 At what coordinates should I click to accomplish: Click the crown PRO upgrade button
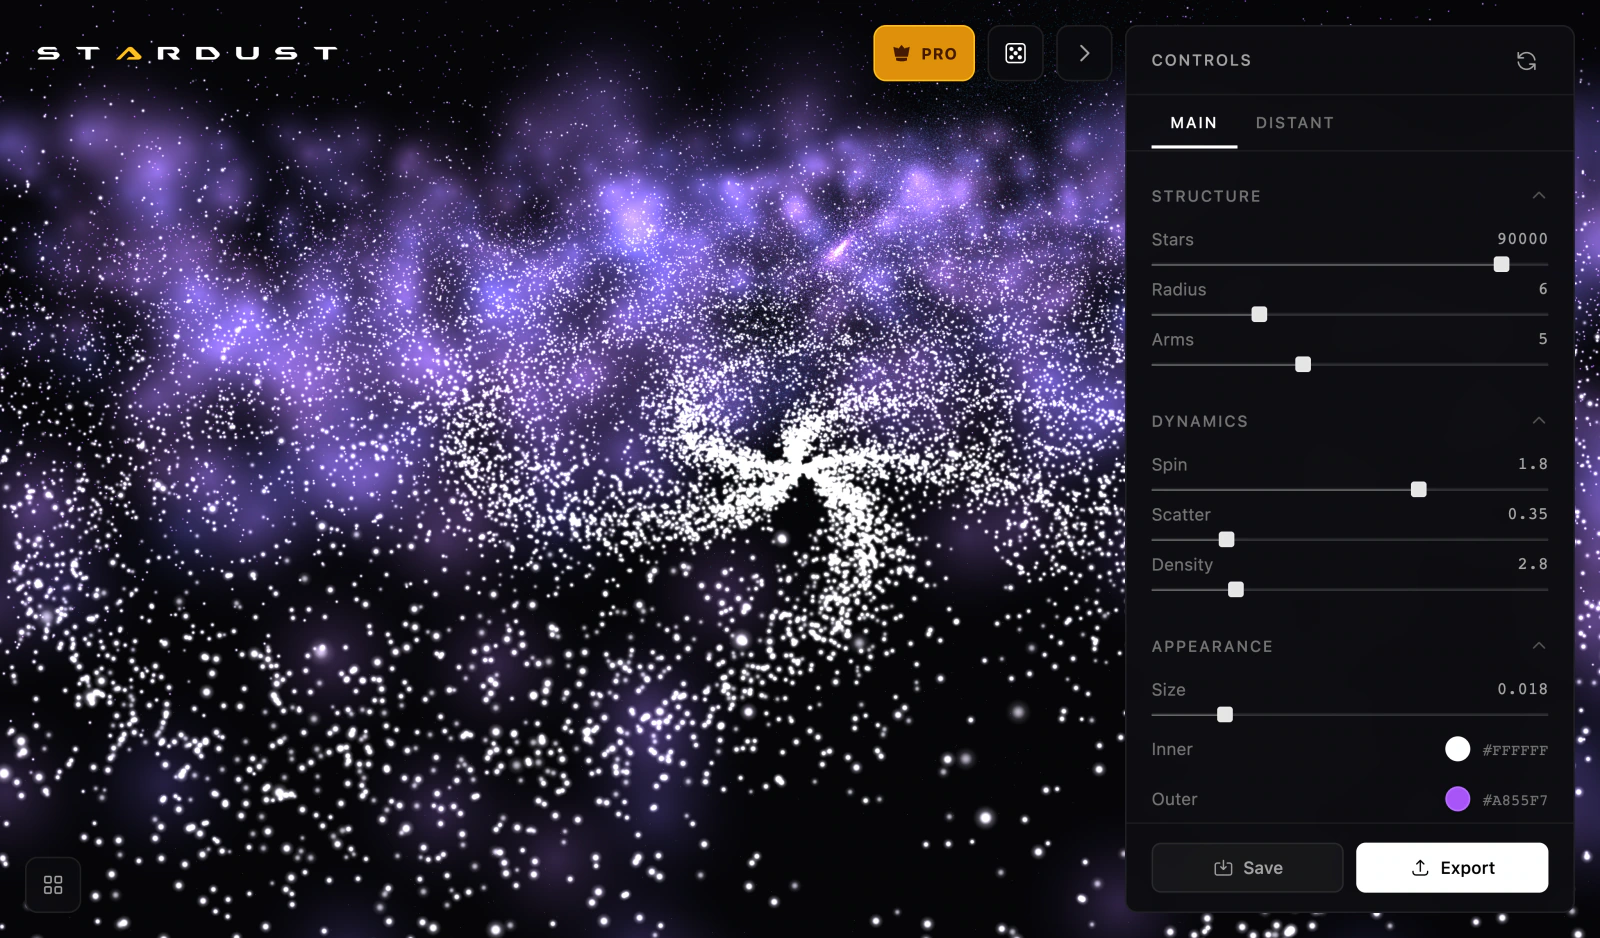[x=924, y=53]
